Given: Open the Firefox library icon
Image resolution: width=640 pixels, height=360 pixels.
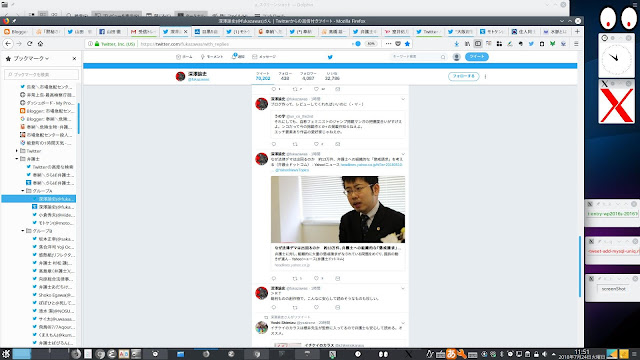Looking at the screenshot, I should click(x=467, y=44).
